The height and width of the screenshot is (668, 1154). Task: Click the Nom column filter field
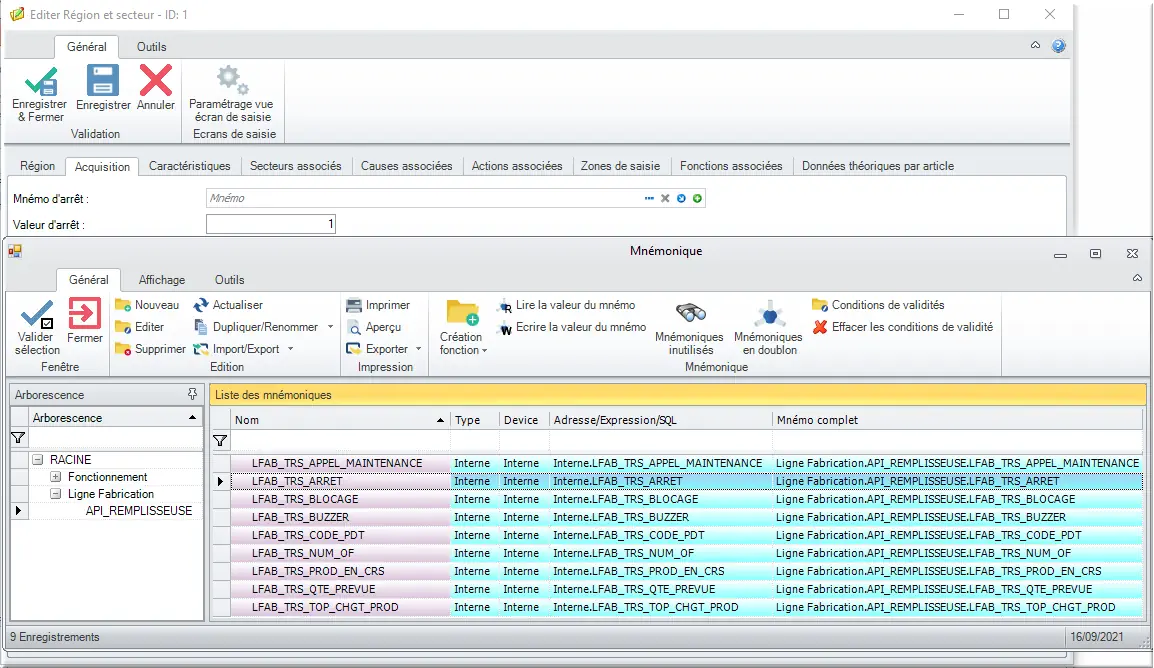click(x=340, y=441)
